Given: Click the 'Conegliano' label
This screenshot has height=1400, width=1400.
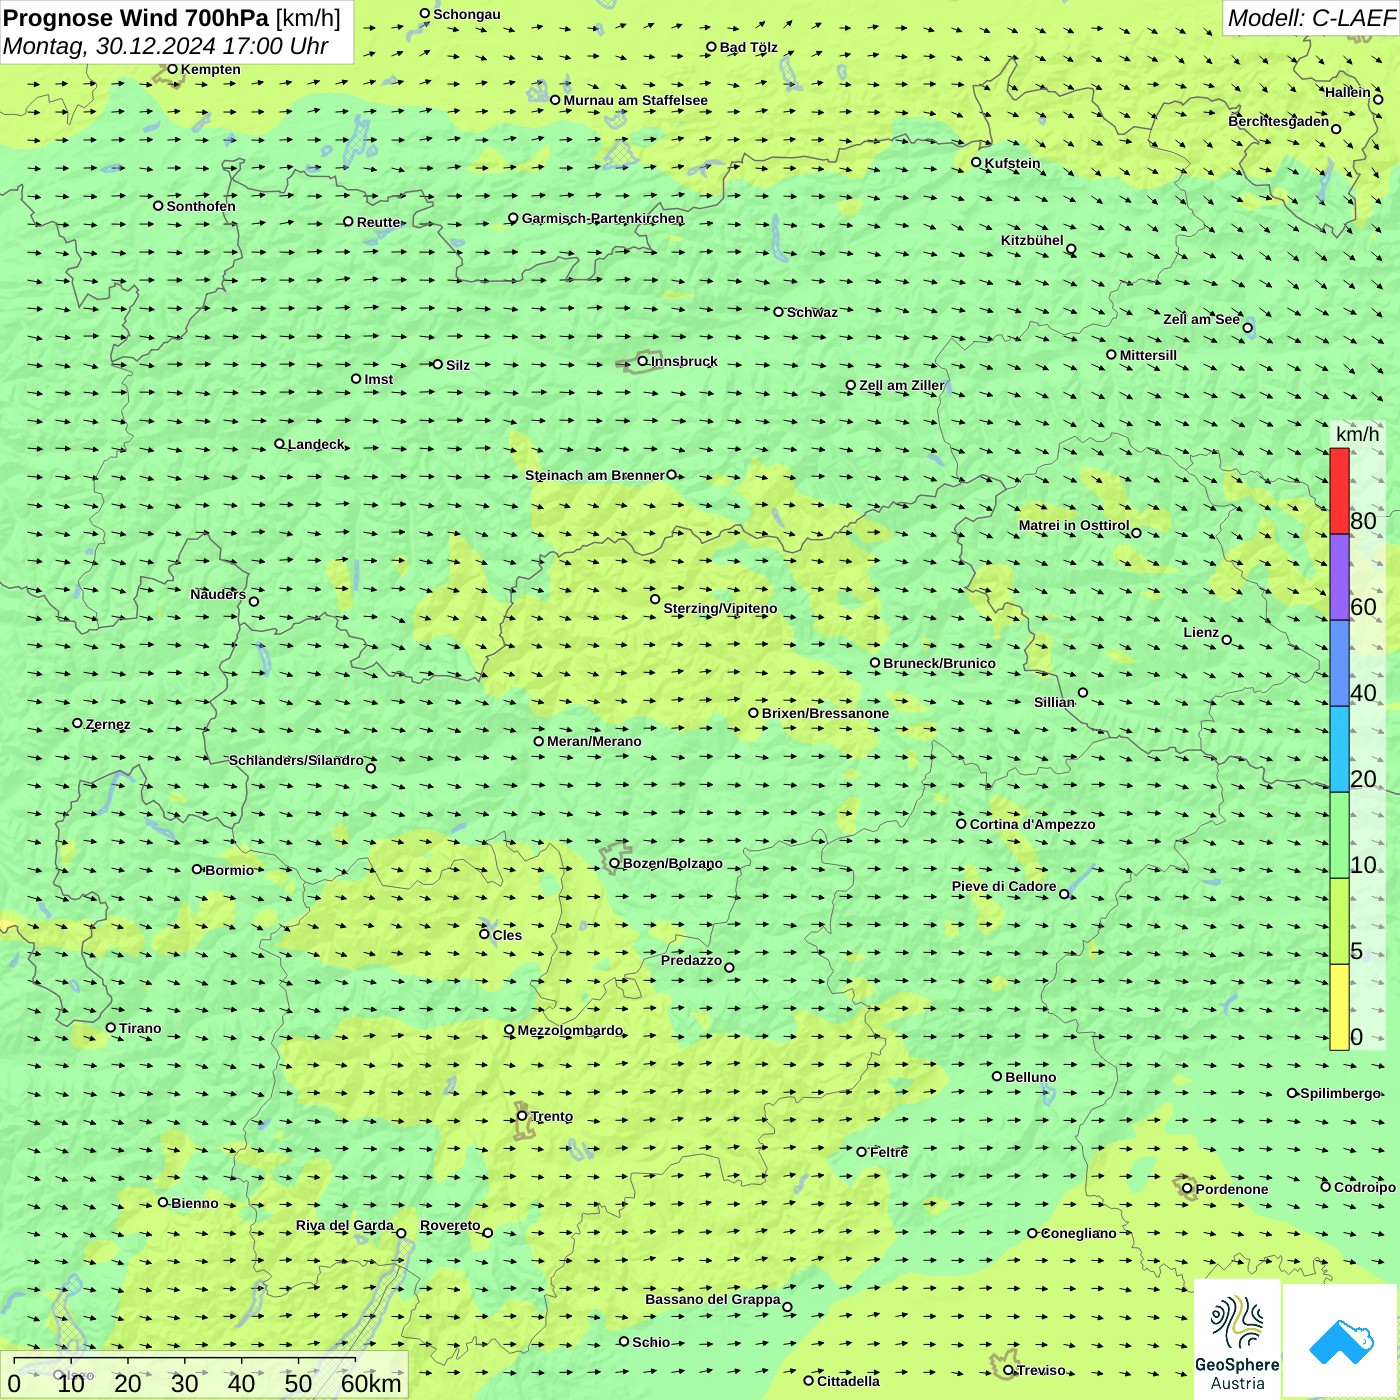Looking at the screenshot, I should pos(1079,1233).
